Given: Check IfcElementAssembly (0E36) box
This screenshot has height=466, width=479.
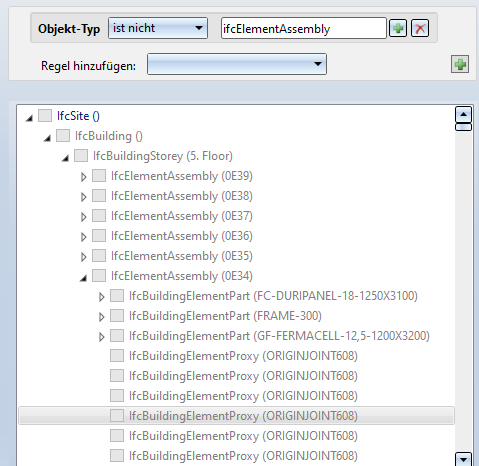Looking at the screenshot, I should 99,236.
